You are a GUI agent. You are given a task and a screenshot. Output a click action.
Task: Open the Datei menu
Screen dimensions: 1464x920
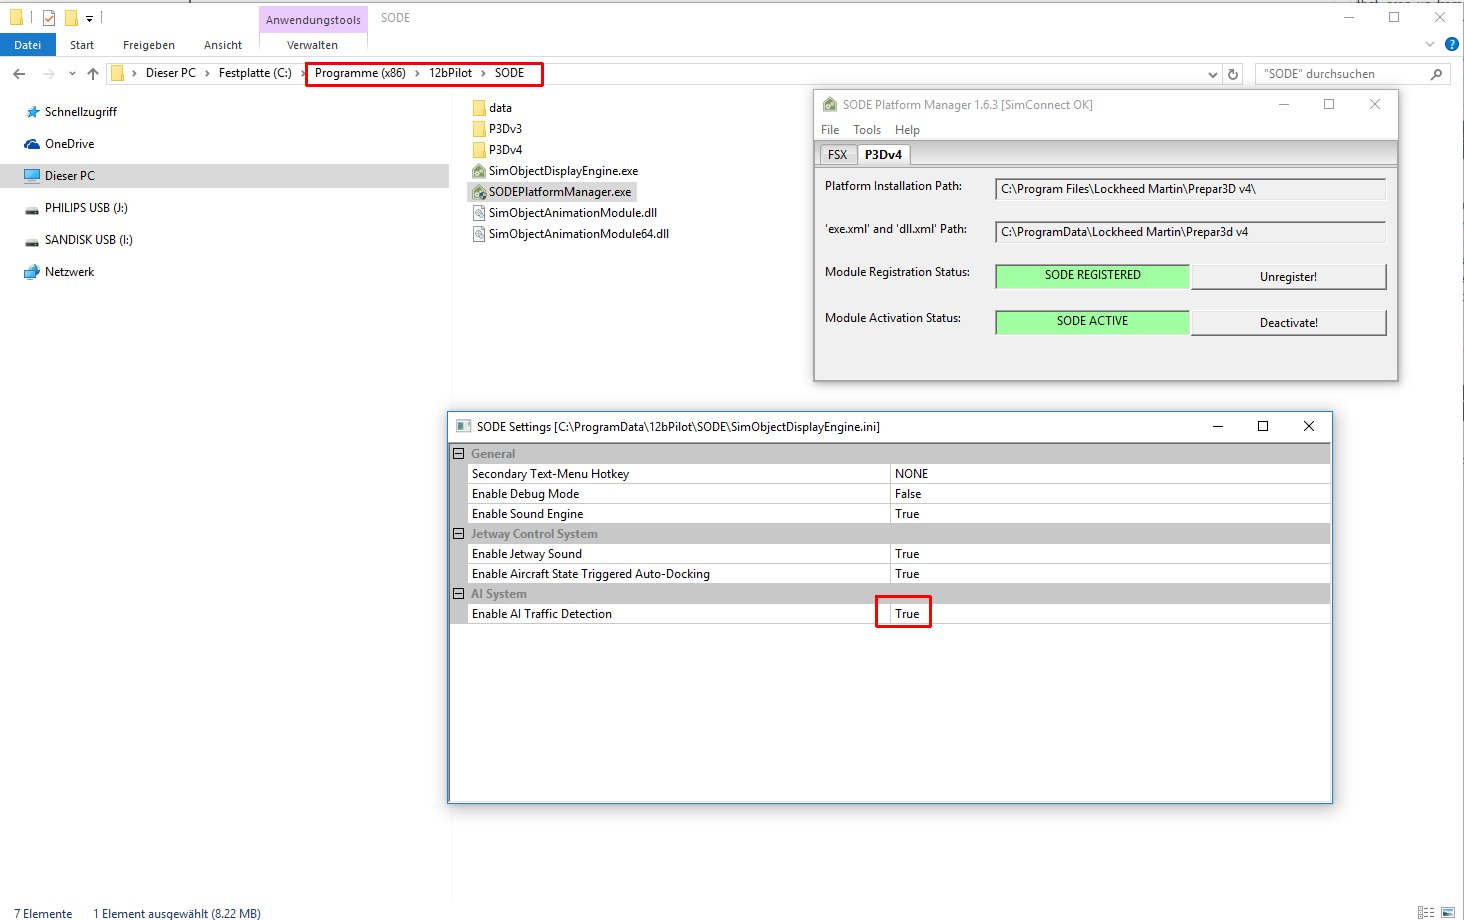pyautogui.click(x=28, y=45)
